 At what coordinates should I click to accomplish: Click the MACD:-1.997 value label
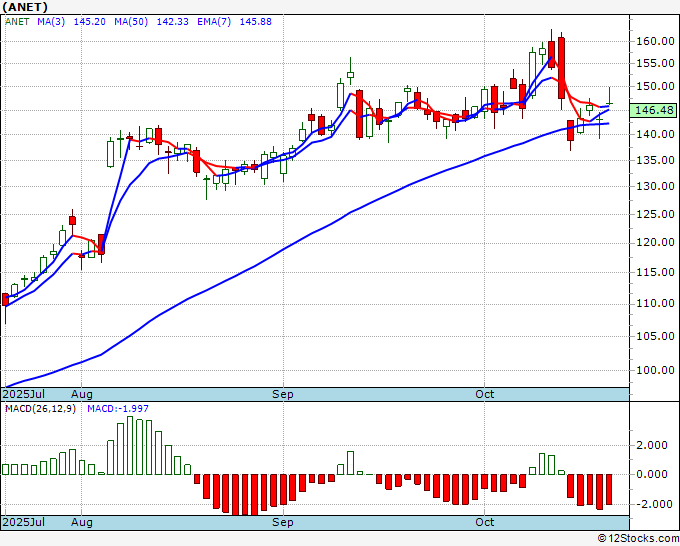point(118,409)
